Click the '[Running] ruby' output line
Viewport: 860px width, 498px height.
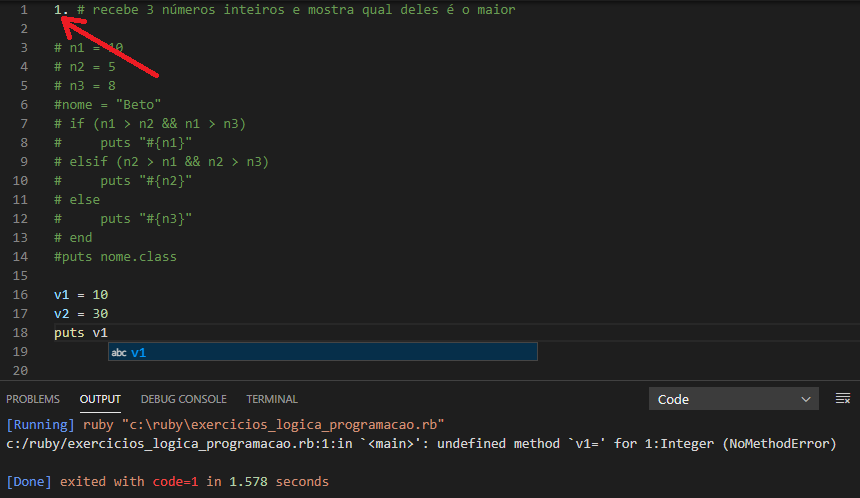coord(225,424)
